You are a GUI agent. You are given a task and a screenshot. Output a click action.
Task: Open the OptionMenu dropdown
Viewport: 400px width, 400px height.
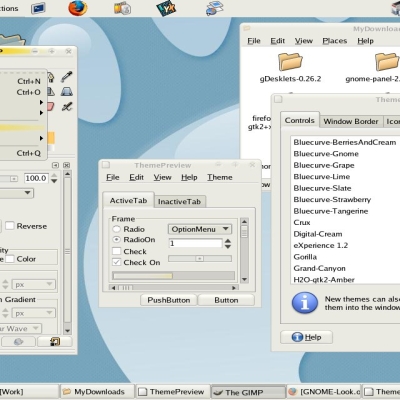tap(200, 229)
